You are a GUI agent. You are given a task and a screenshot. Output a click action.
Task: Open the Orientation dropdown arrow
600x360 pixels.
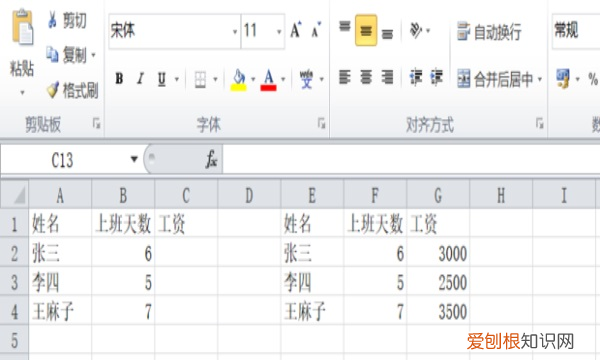point(428,31)
